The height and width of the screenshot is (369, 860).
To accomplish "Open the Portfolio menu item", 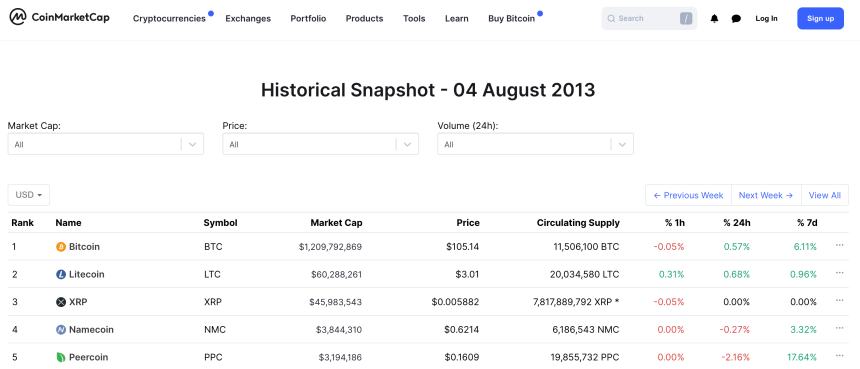I will pyautogui.click(x=308, y=19).
